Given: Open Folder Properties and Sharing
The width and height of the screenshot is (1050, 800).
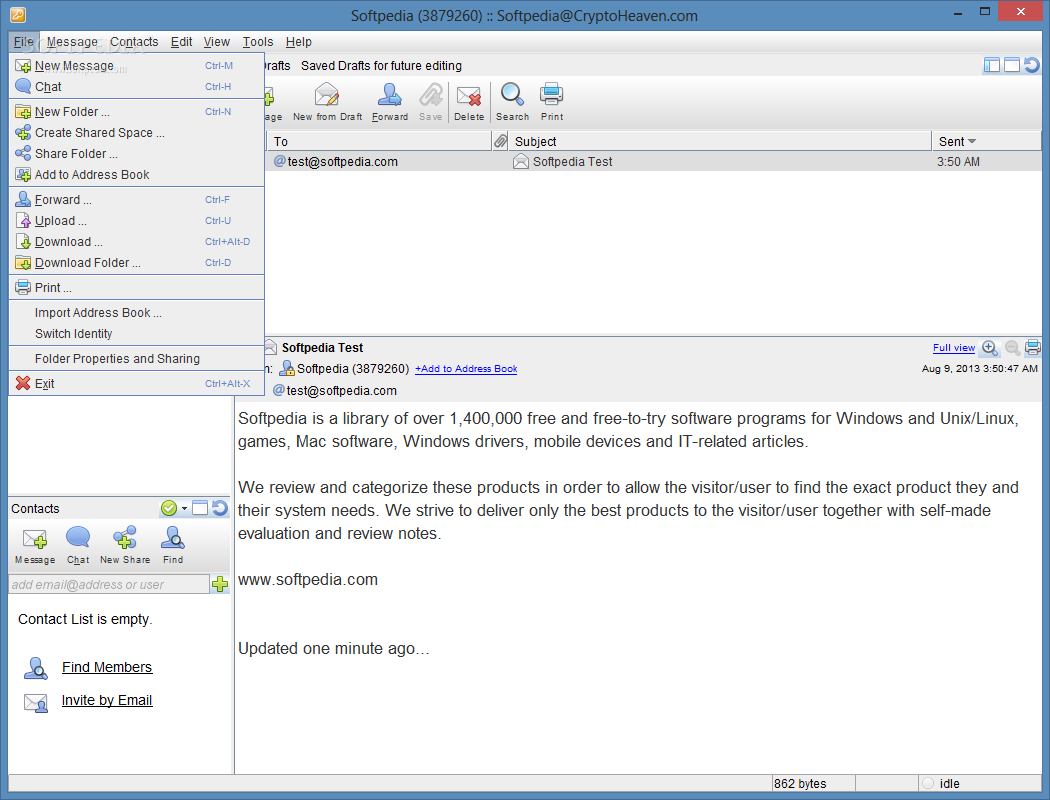Looking at the screenshot, I should [137, 358].
